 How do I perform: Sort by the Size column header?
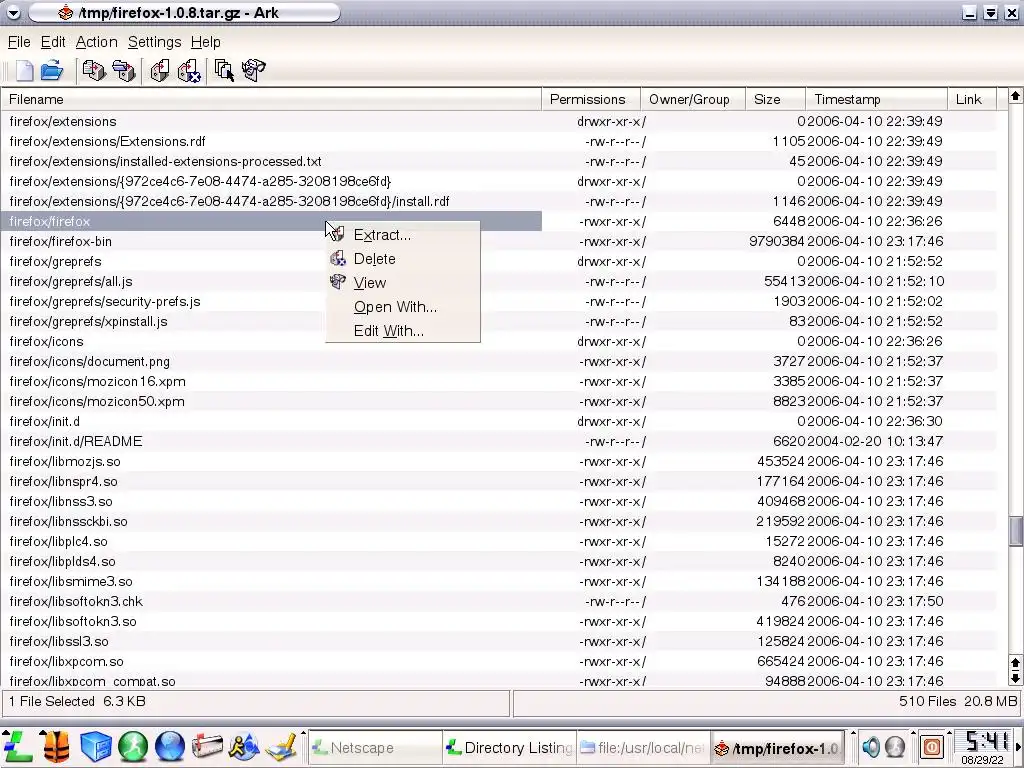coord(775,99)
